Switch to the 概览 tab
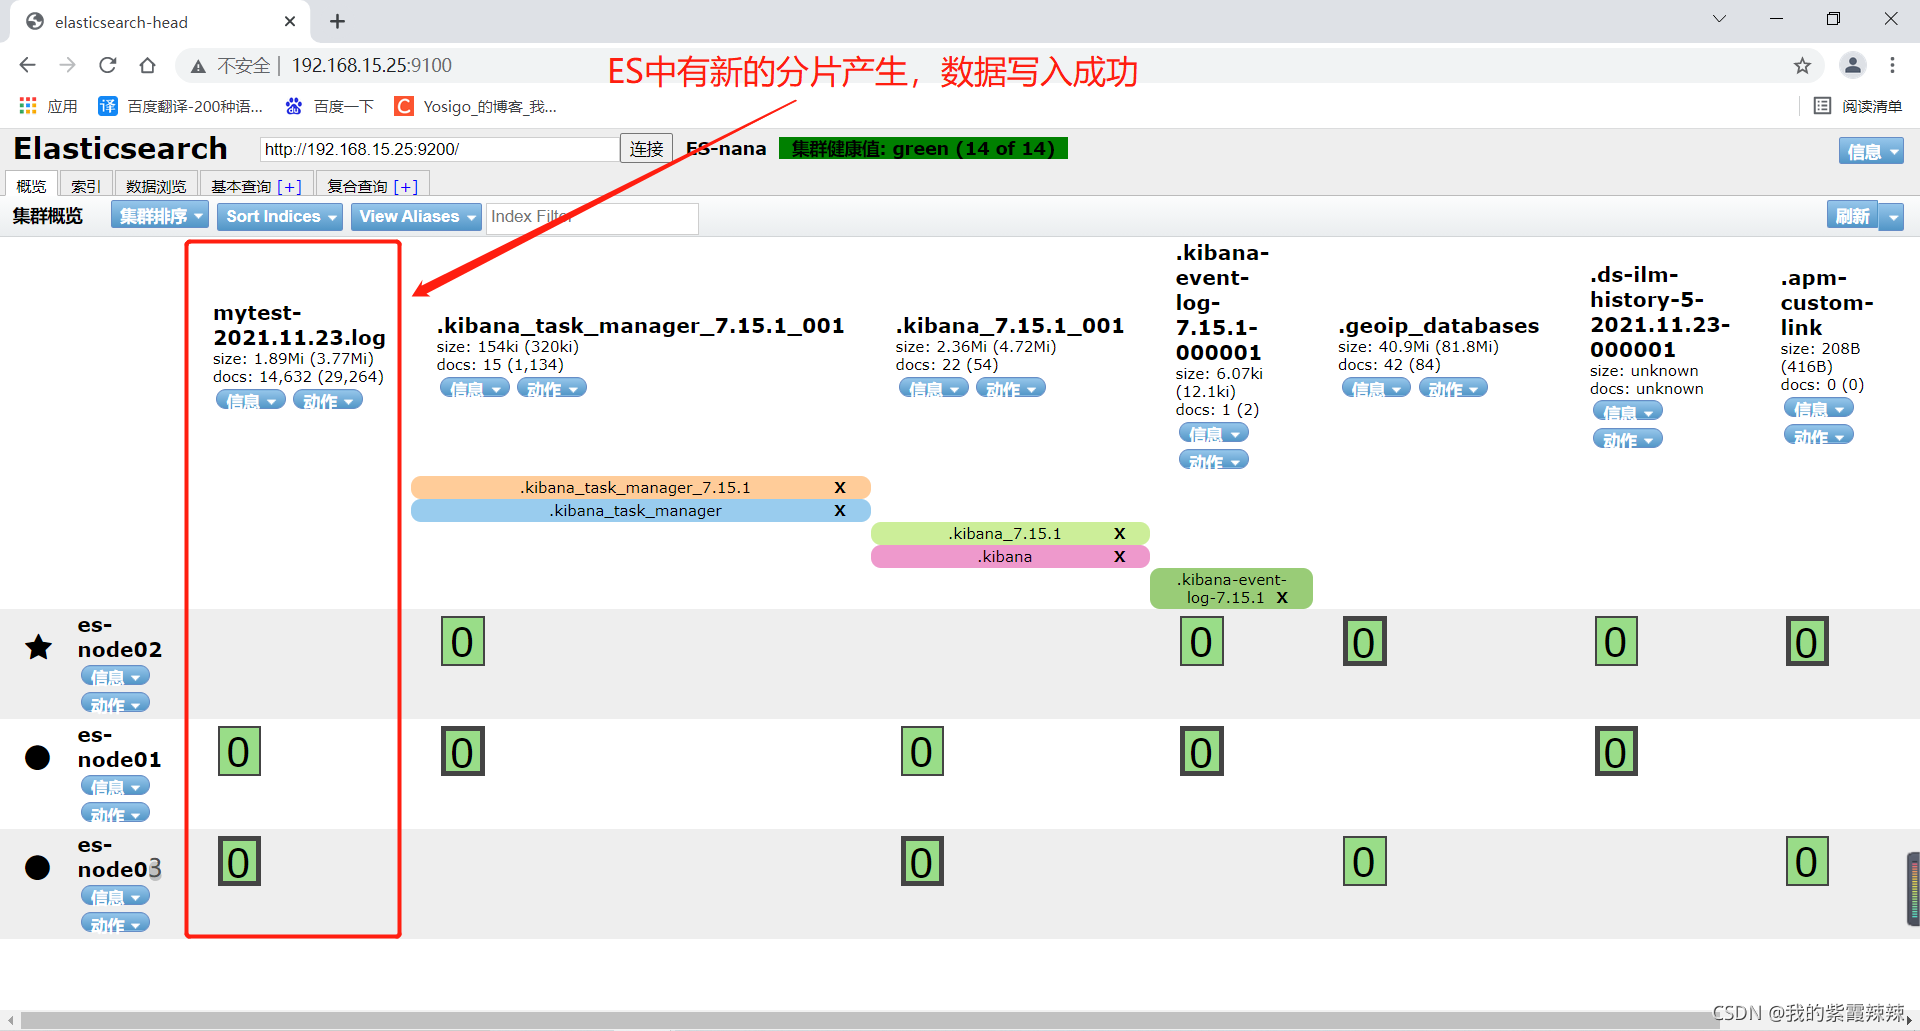Screen dimensions: 1920x1031 tap(31, 186)
